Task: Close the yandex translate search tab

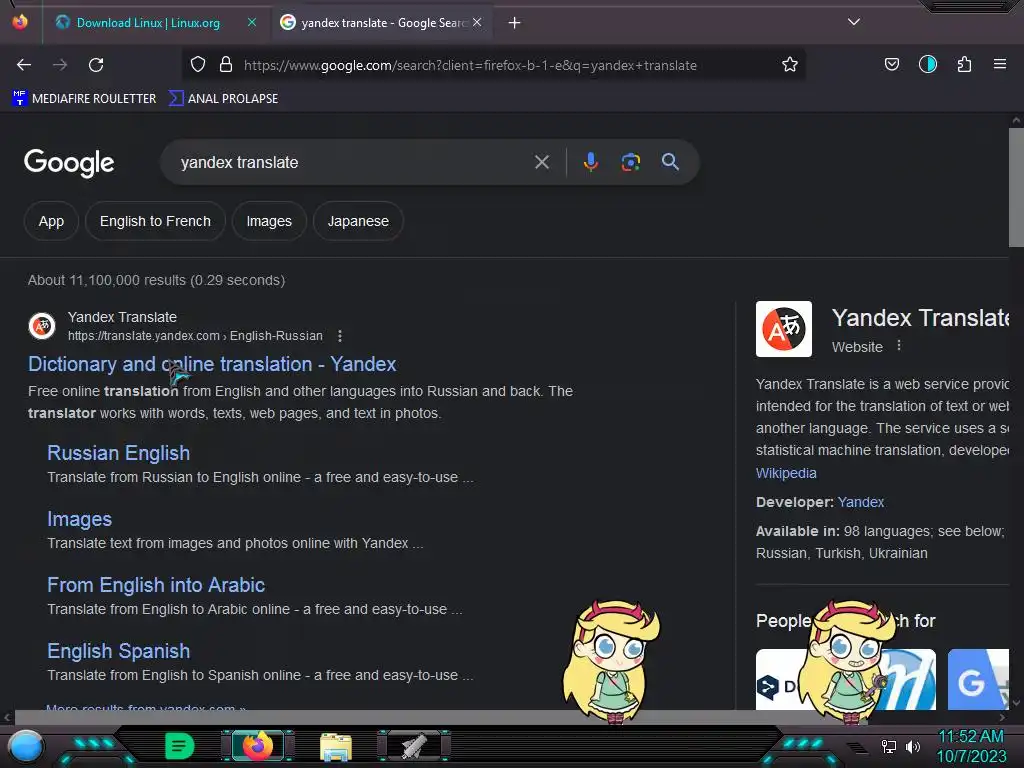Action: coord(477,22)
